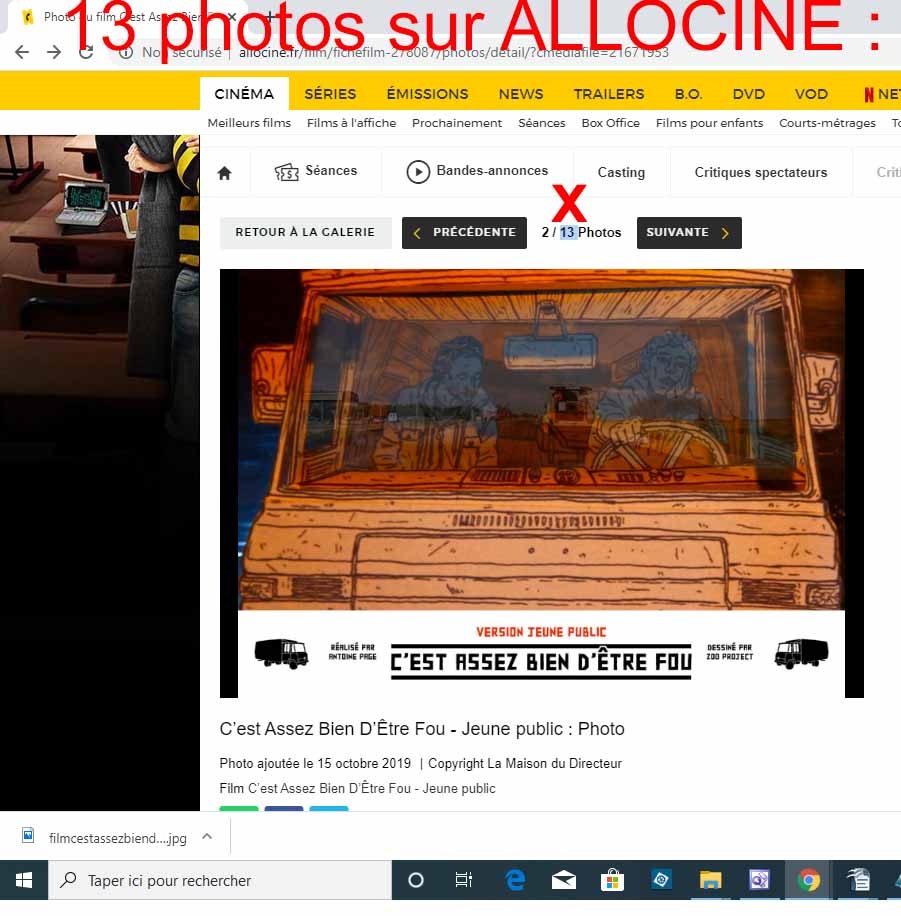Open Box Office link

[611, 123]
